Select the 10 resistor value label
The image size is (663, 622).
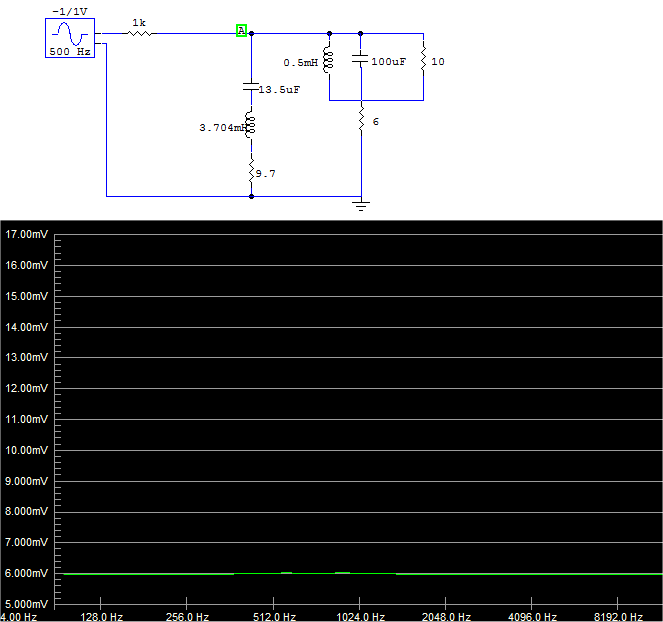tap(438, 62)
